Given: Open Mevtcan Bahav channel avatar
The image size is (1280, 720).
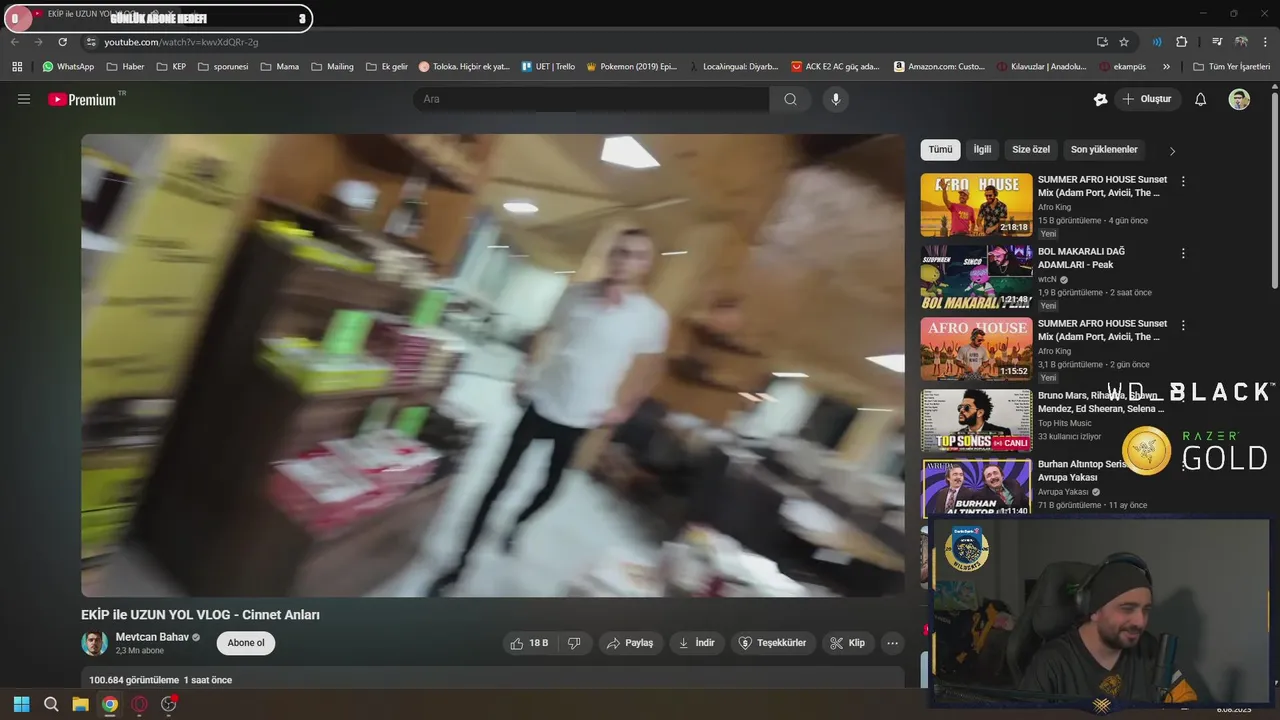Looking at the screenshot, I should [94, 643].
